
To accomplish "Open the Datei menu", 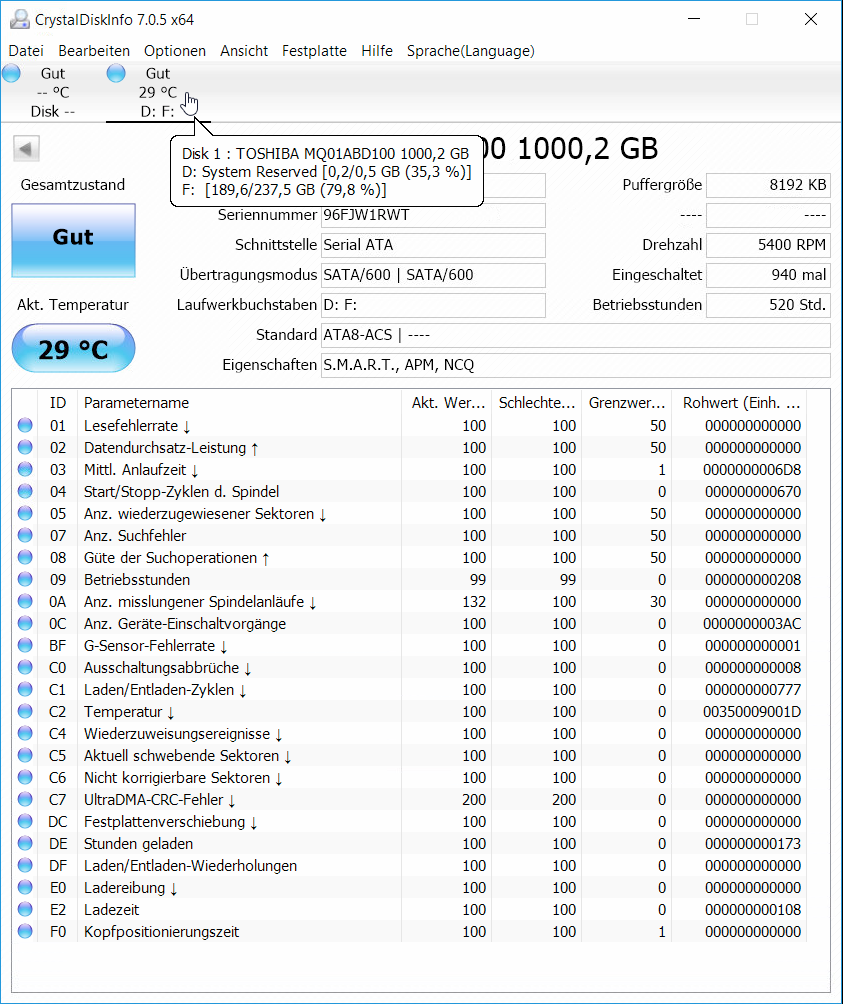I will click(26, 51).
